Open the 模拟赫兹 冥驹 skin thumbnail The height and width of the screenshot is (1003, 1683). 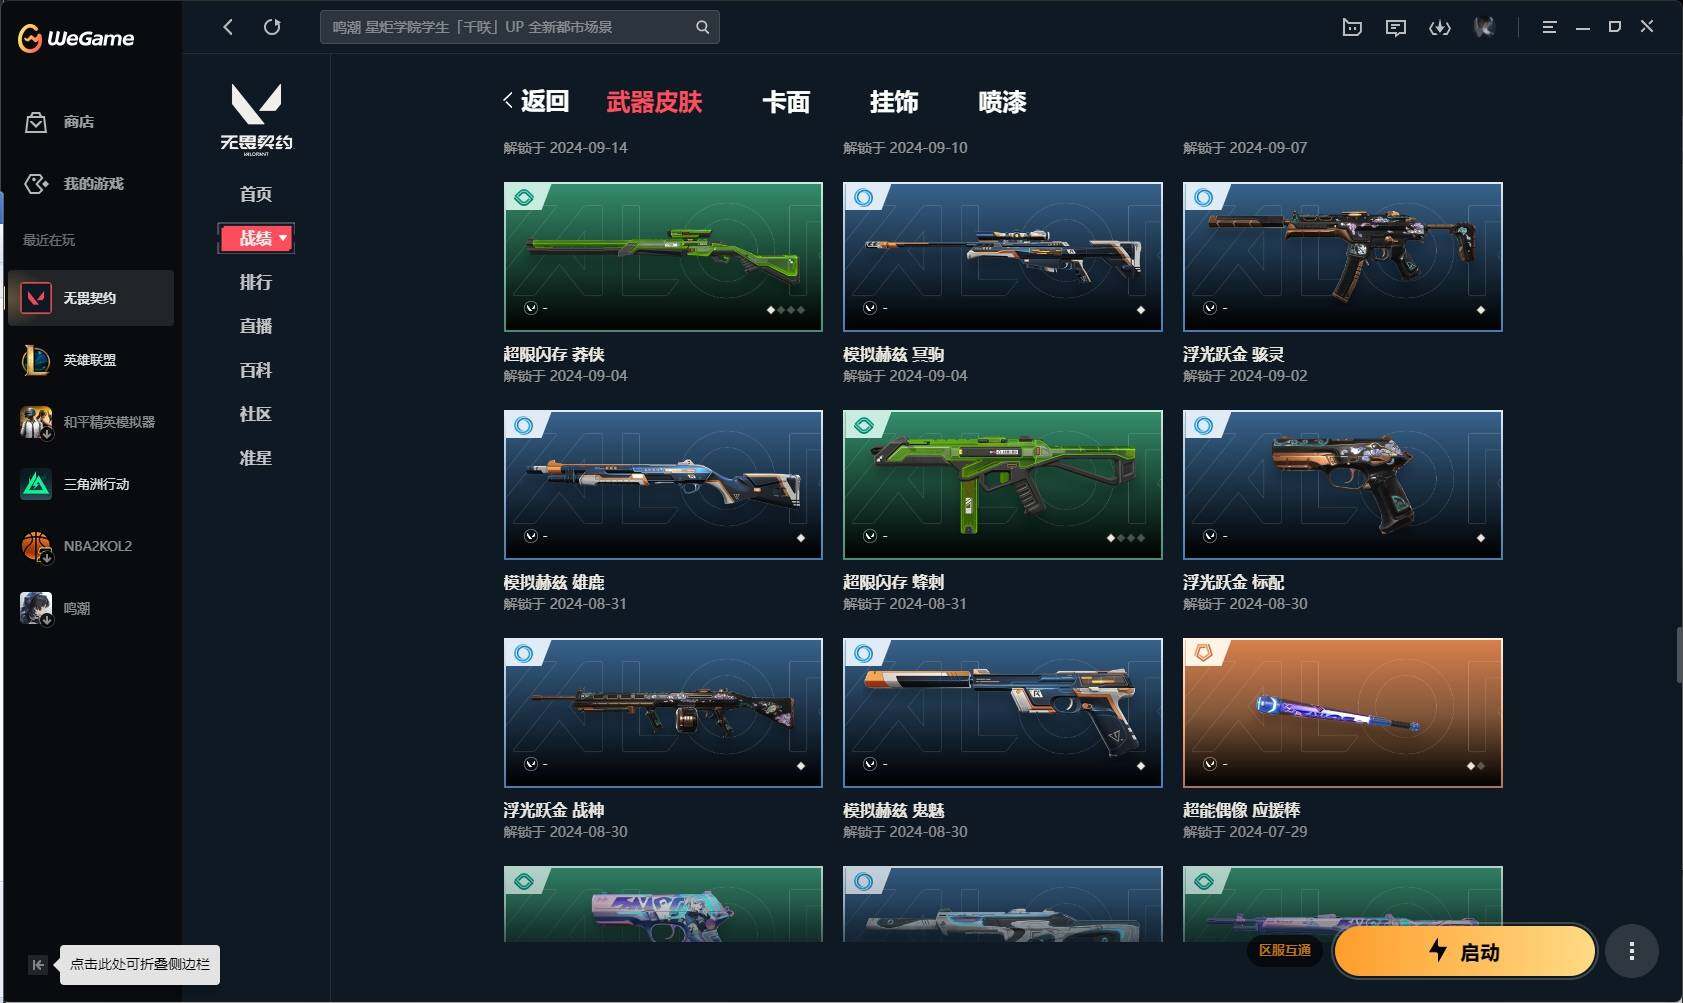coord(1003,256)
